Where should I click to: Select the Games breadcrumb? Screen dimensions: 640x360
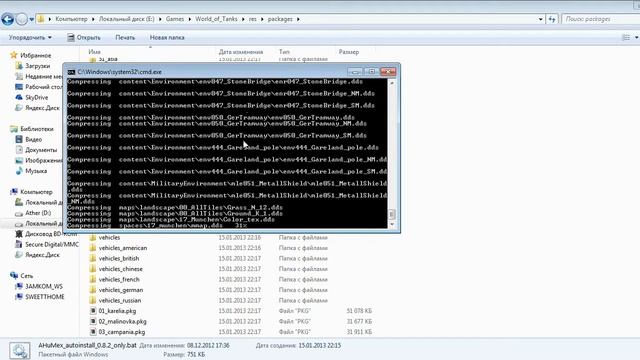coord(175,19)
